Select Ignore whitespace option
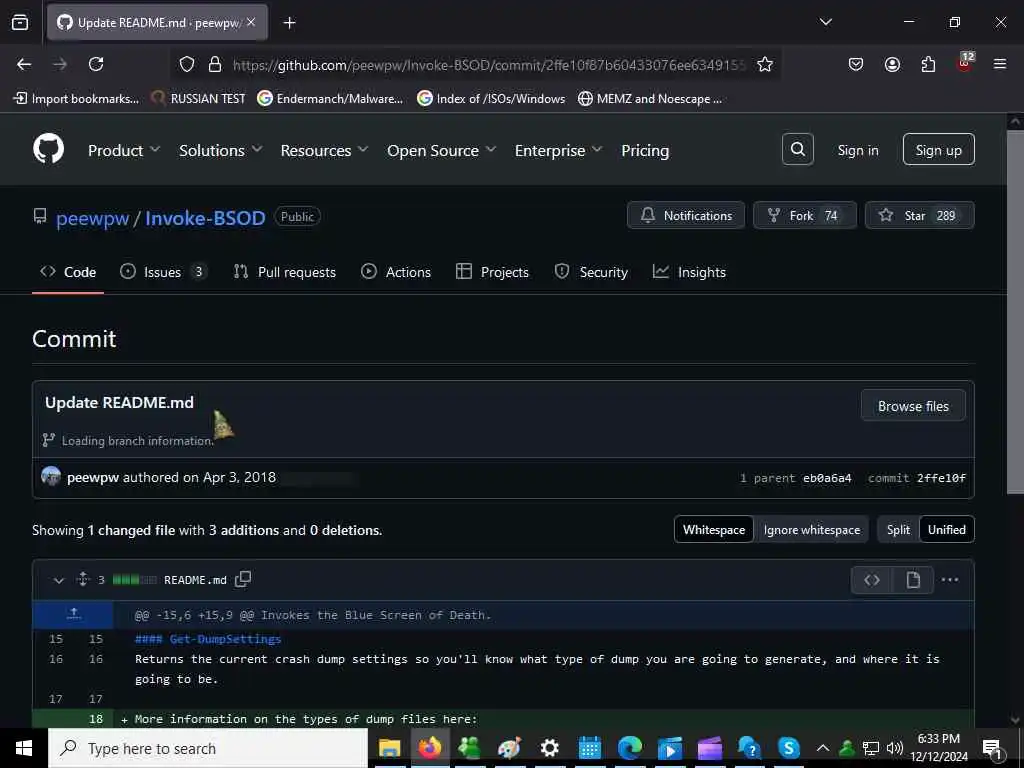 point(812,530)
